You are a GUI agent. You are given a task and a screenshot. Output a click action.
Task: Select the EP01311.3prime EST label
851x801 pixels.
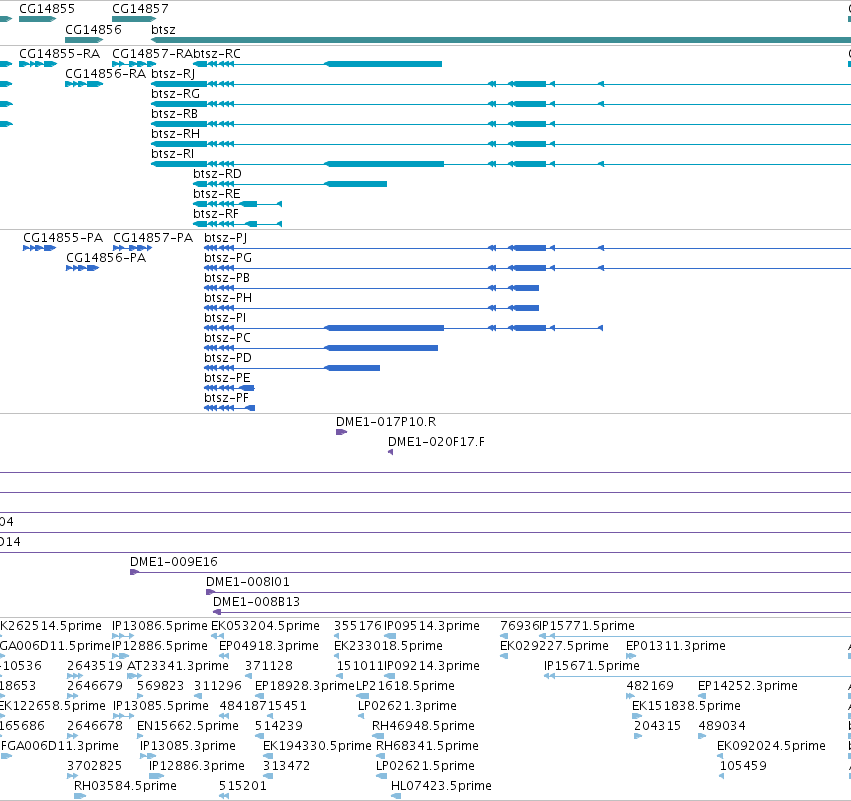point(676,646)
